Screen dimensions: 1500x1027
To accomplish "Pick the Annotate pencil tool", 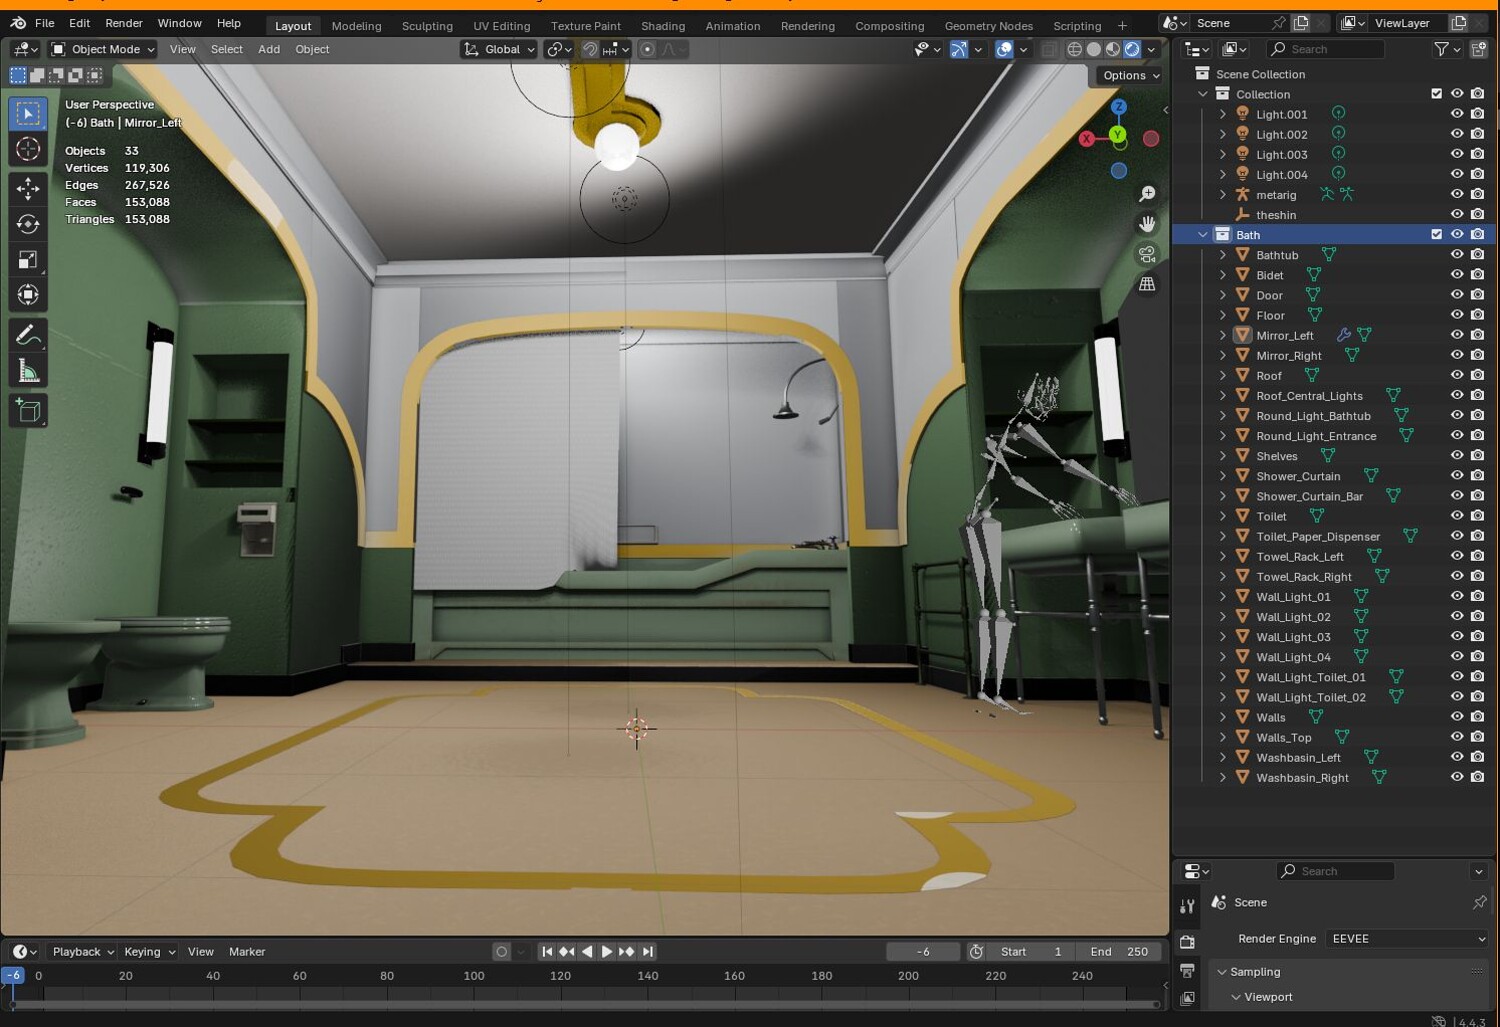I will pos(28,335).
